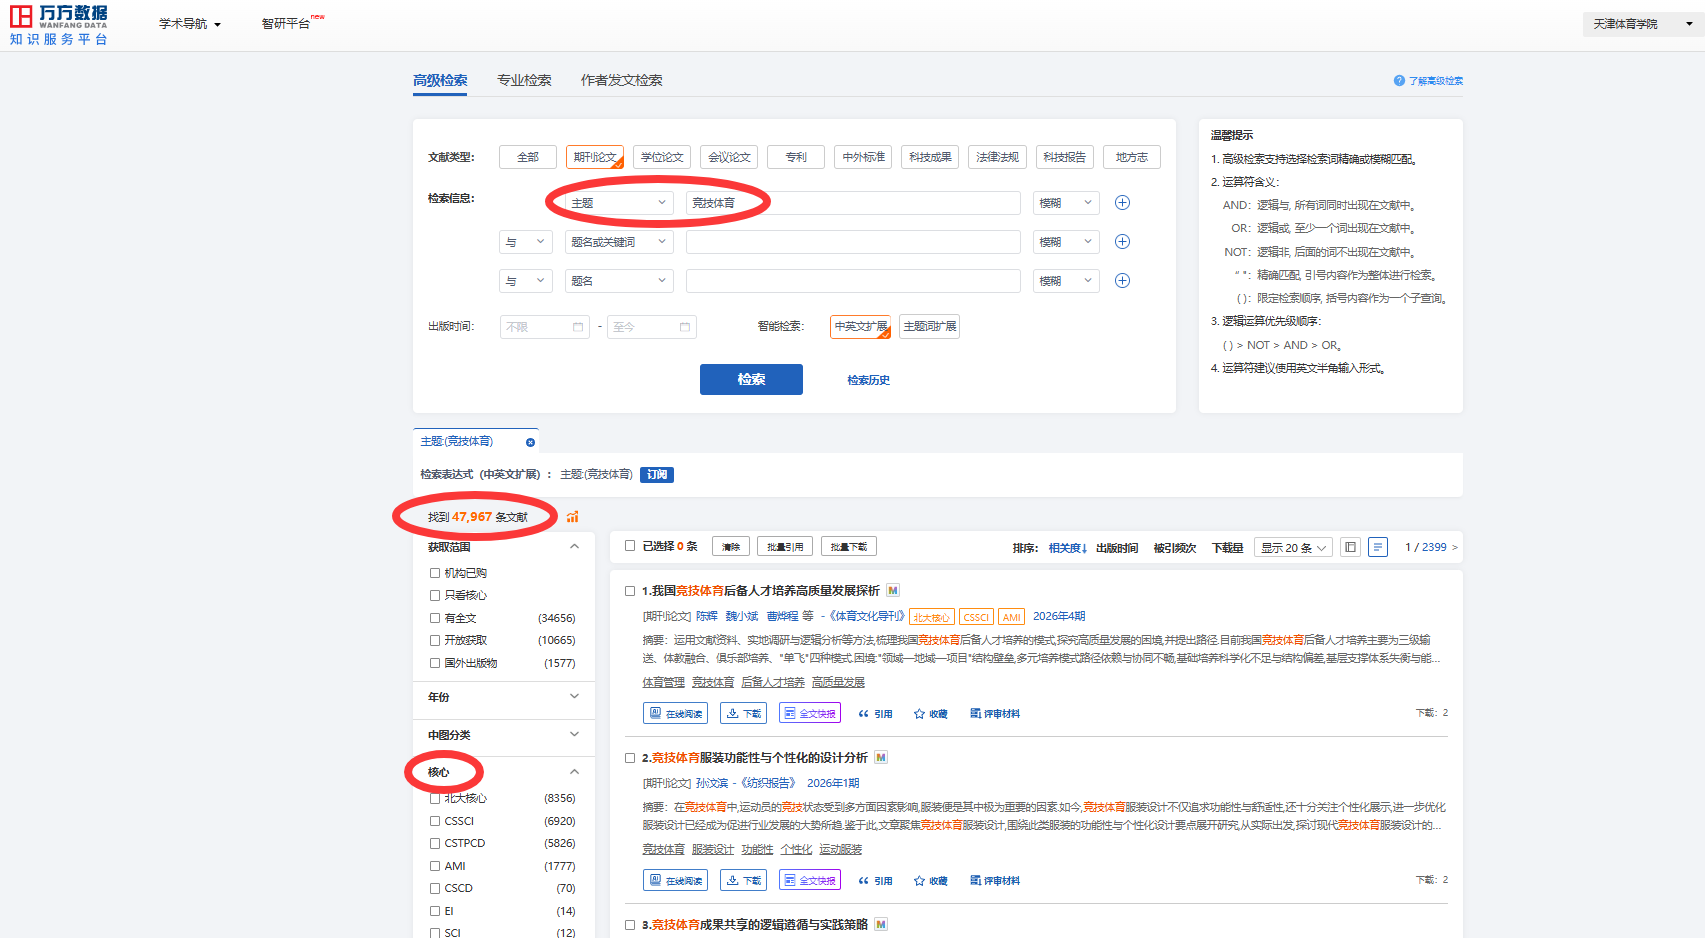Select the first search result checkbox

(630, 591)
